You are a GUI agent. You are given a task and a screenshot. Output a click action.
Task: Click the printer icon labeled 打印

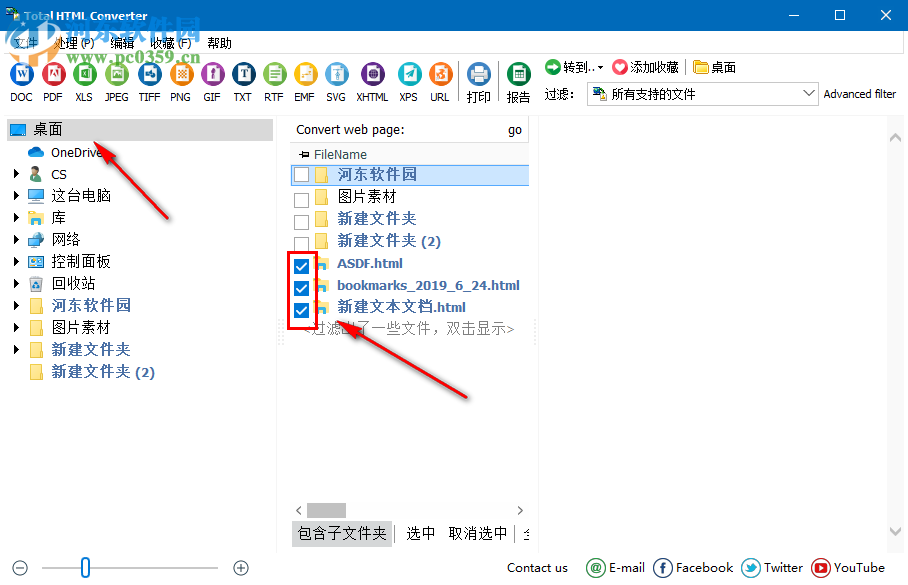[479, 74]
